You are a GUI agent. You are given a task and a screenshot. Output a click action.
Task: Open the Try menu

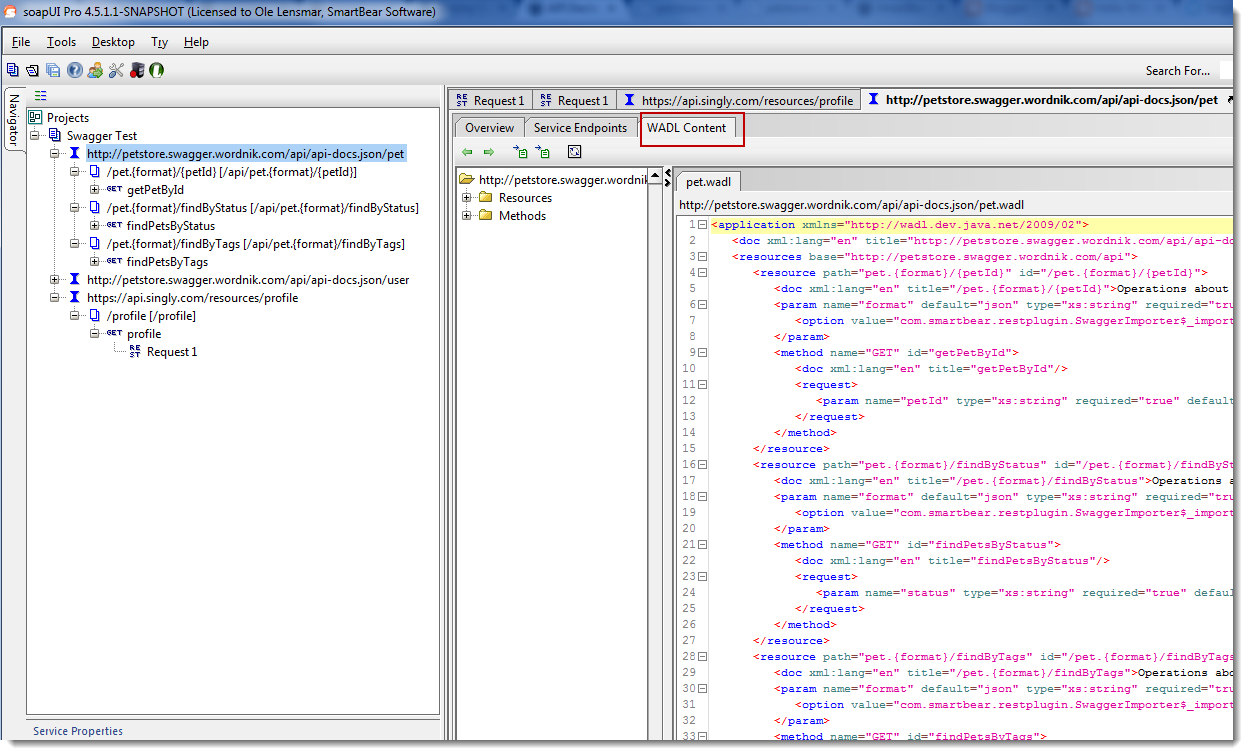[159, 42]
